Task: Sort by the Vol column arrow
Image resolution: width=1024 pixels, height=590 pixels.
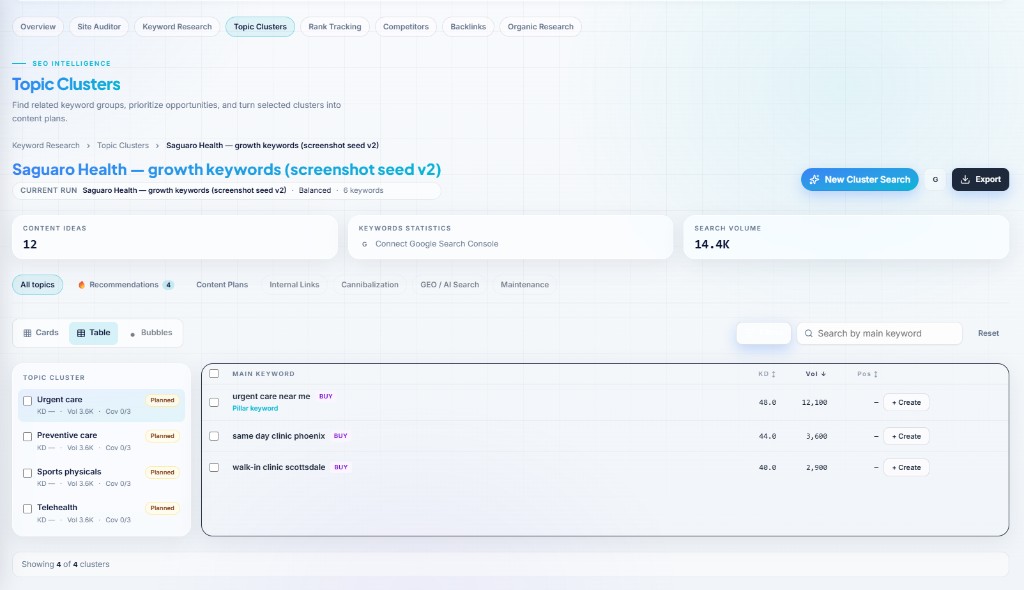Action: [x=823, y=374]
